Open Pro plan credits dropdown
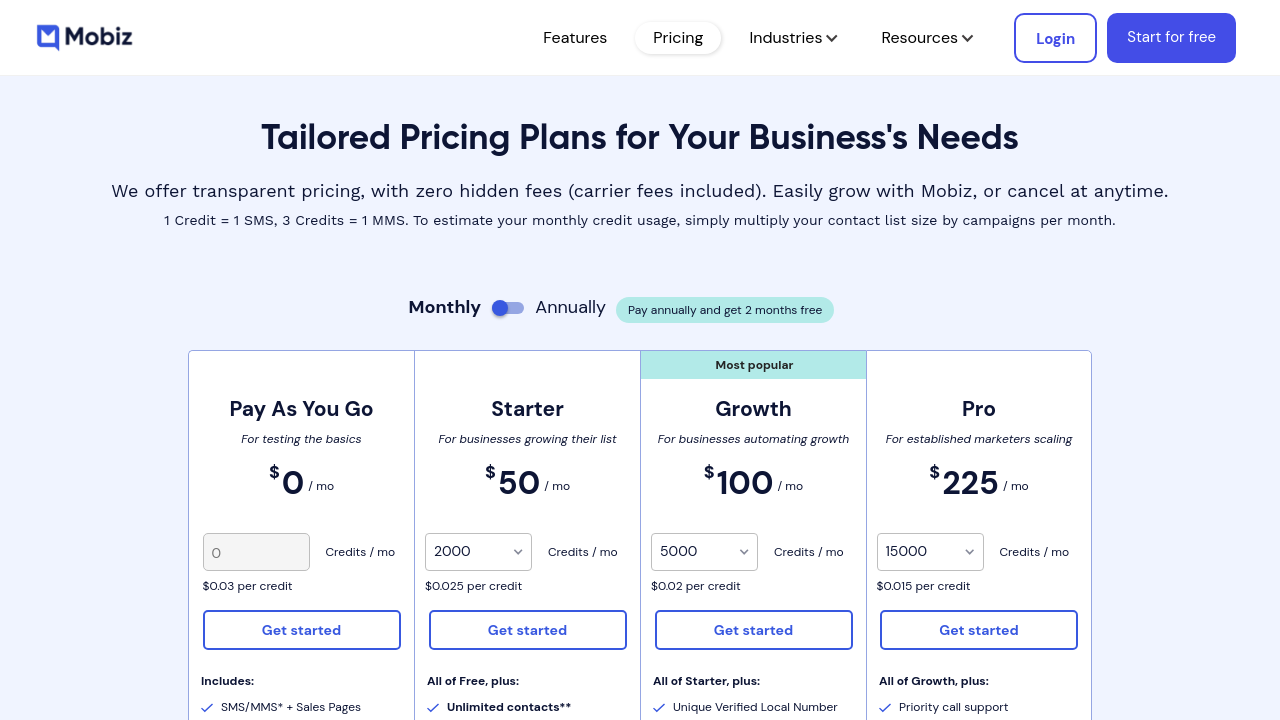Viewport: 1280px width, 720px height. (930, 552)
